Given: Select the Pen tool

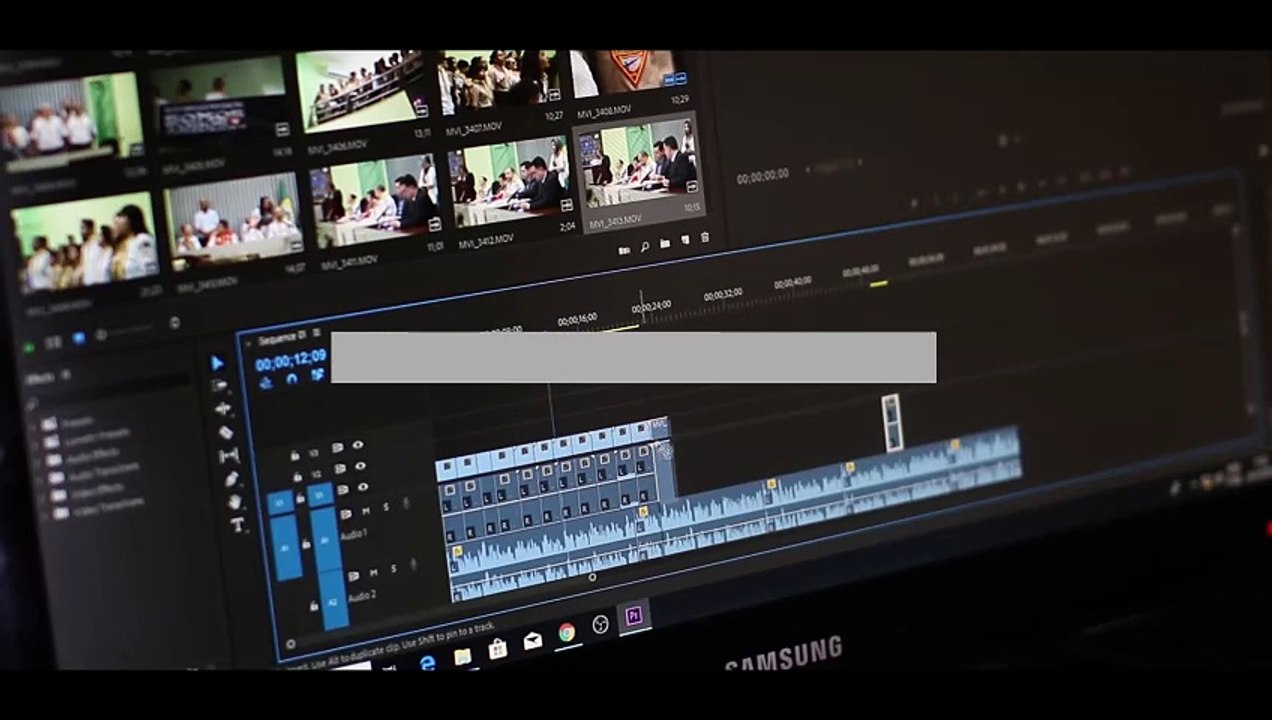Looking at the screenshot, I should pos(232,479).
